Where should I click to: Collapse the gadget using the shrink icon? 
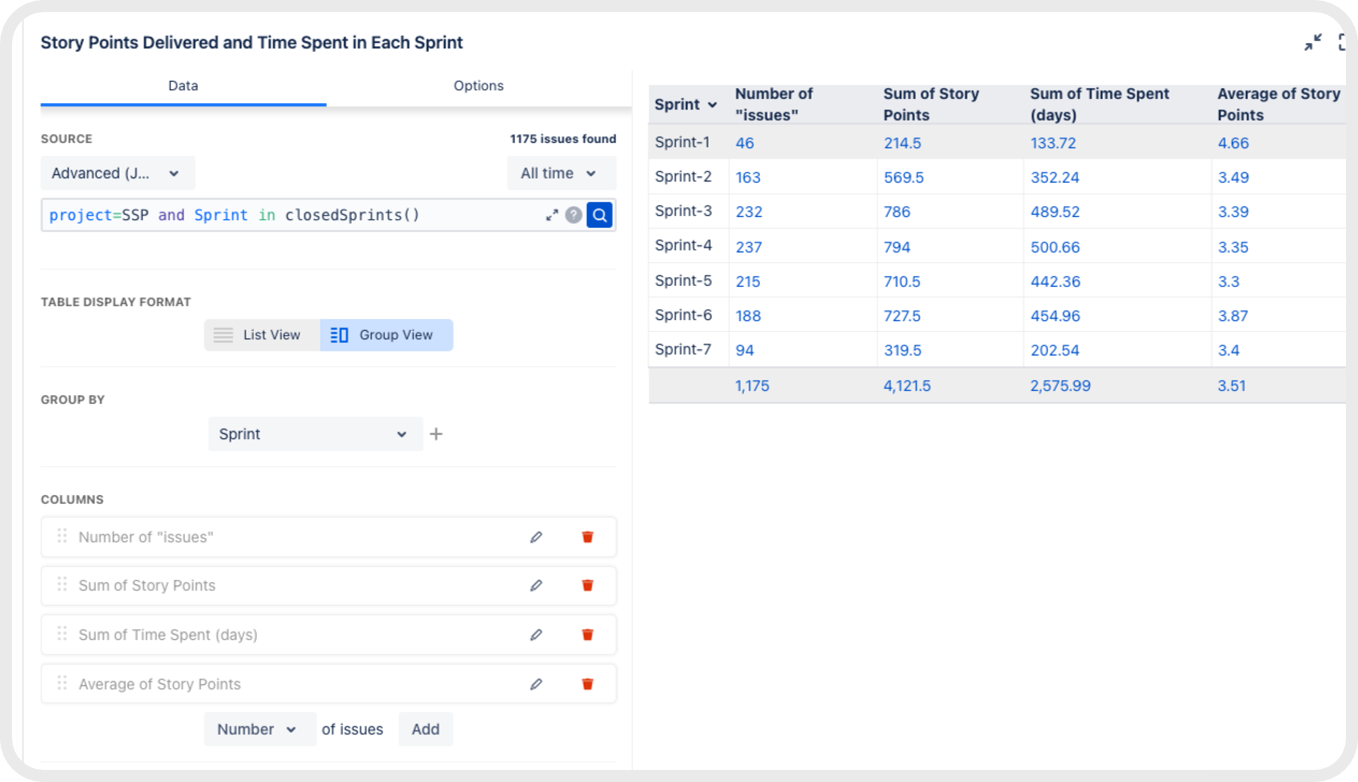(1312, 42)
